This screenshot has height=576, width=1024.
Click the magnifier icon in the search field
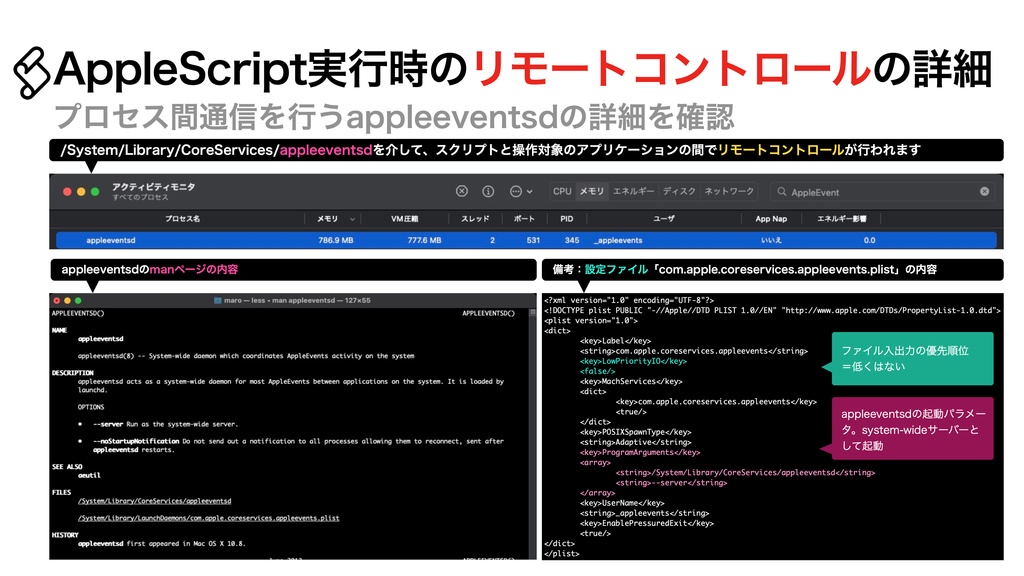(x=782, y=192)
